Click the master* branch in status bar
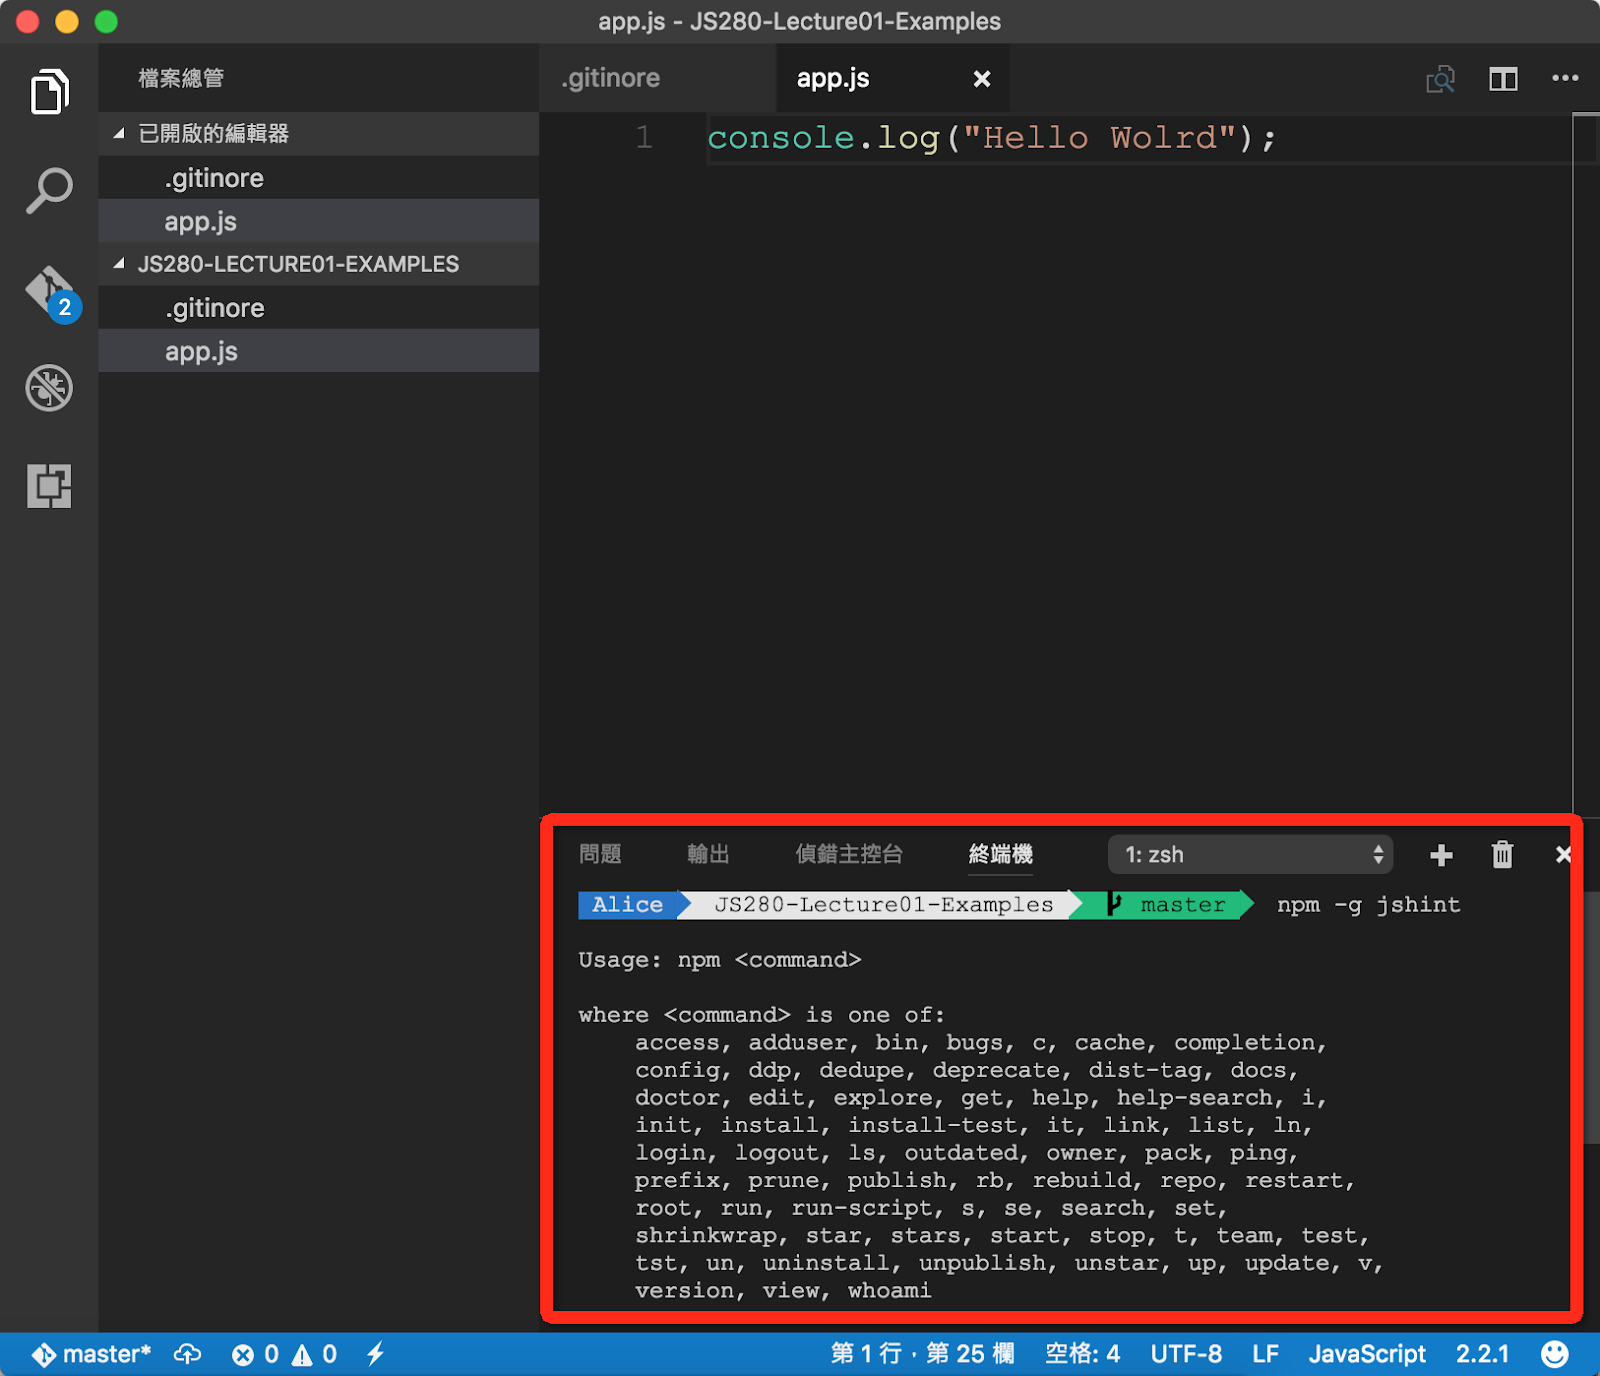This screenshot has width=1600, height=1376. pos(91,1354)
